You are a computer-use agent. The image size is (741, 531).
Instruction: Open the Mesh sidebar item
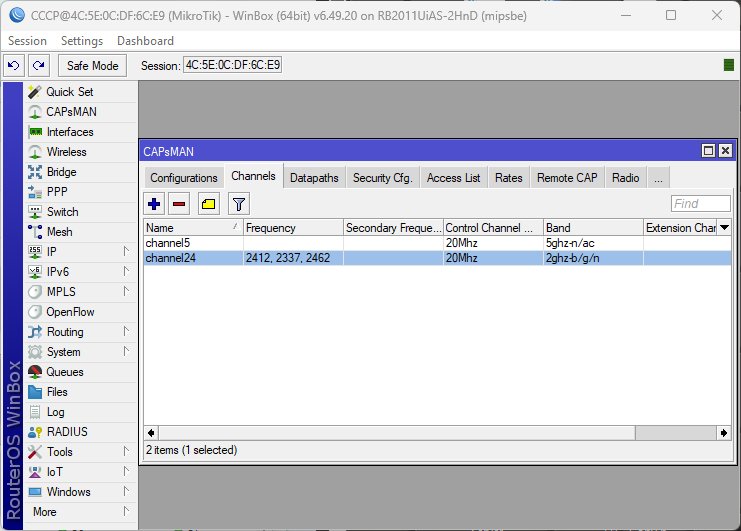click(x=80, y=232)
